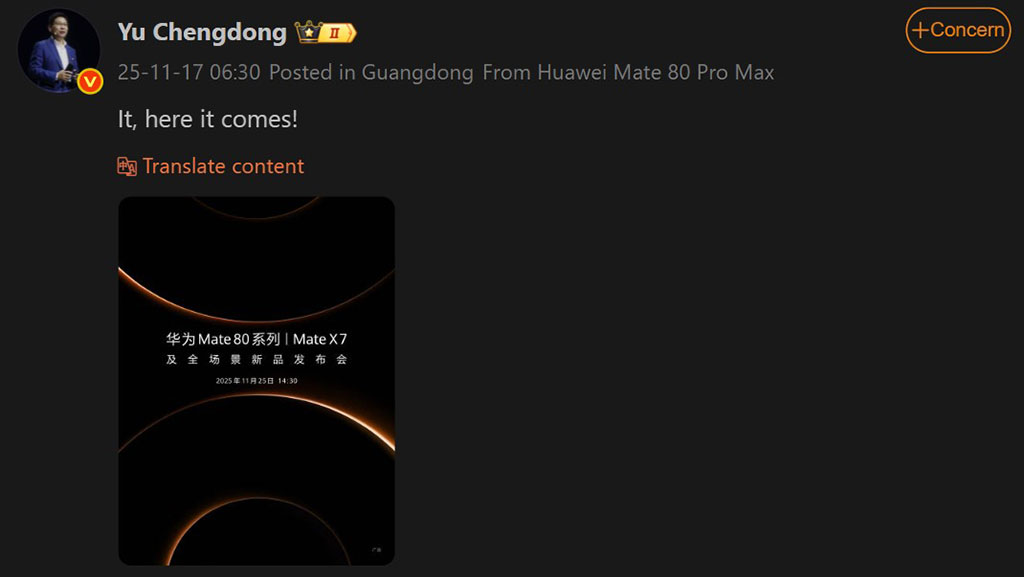
Task: Open the 25-11-17 06:30 post timestamp
Action: pos(189,72)
